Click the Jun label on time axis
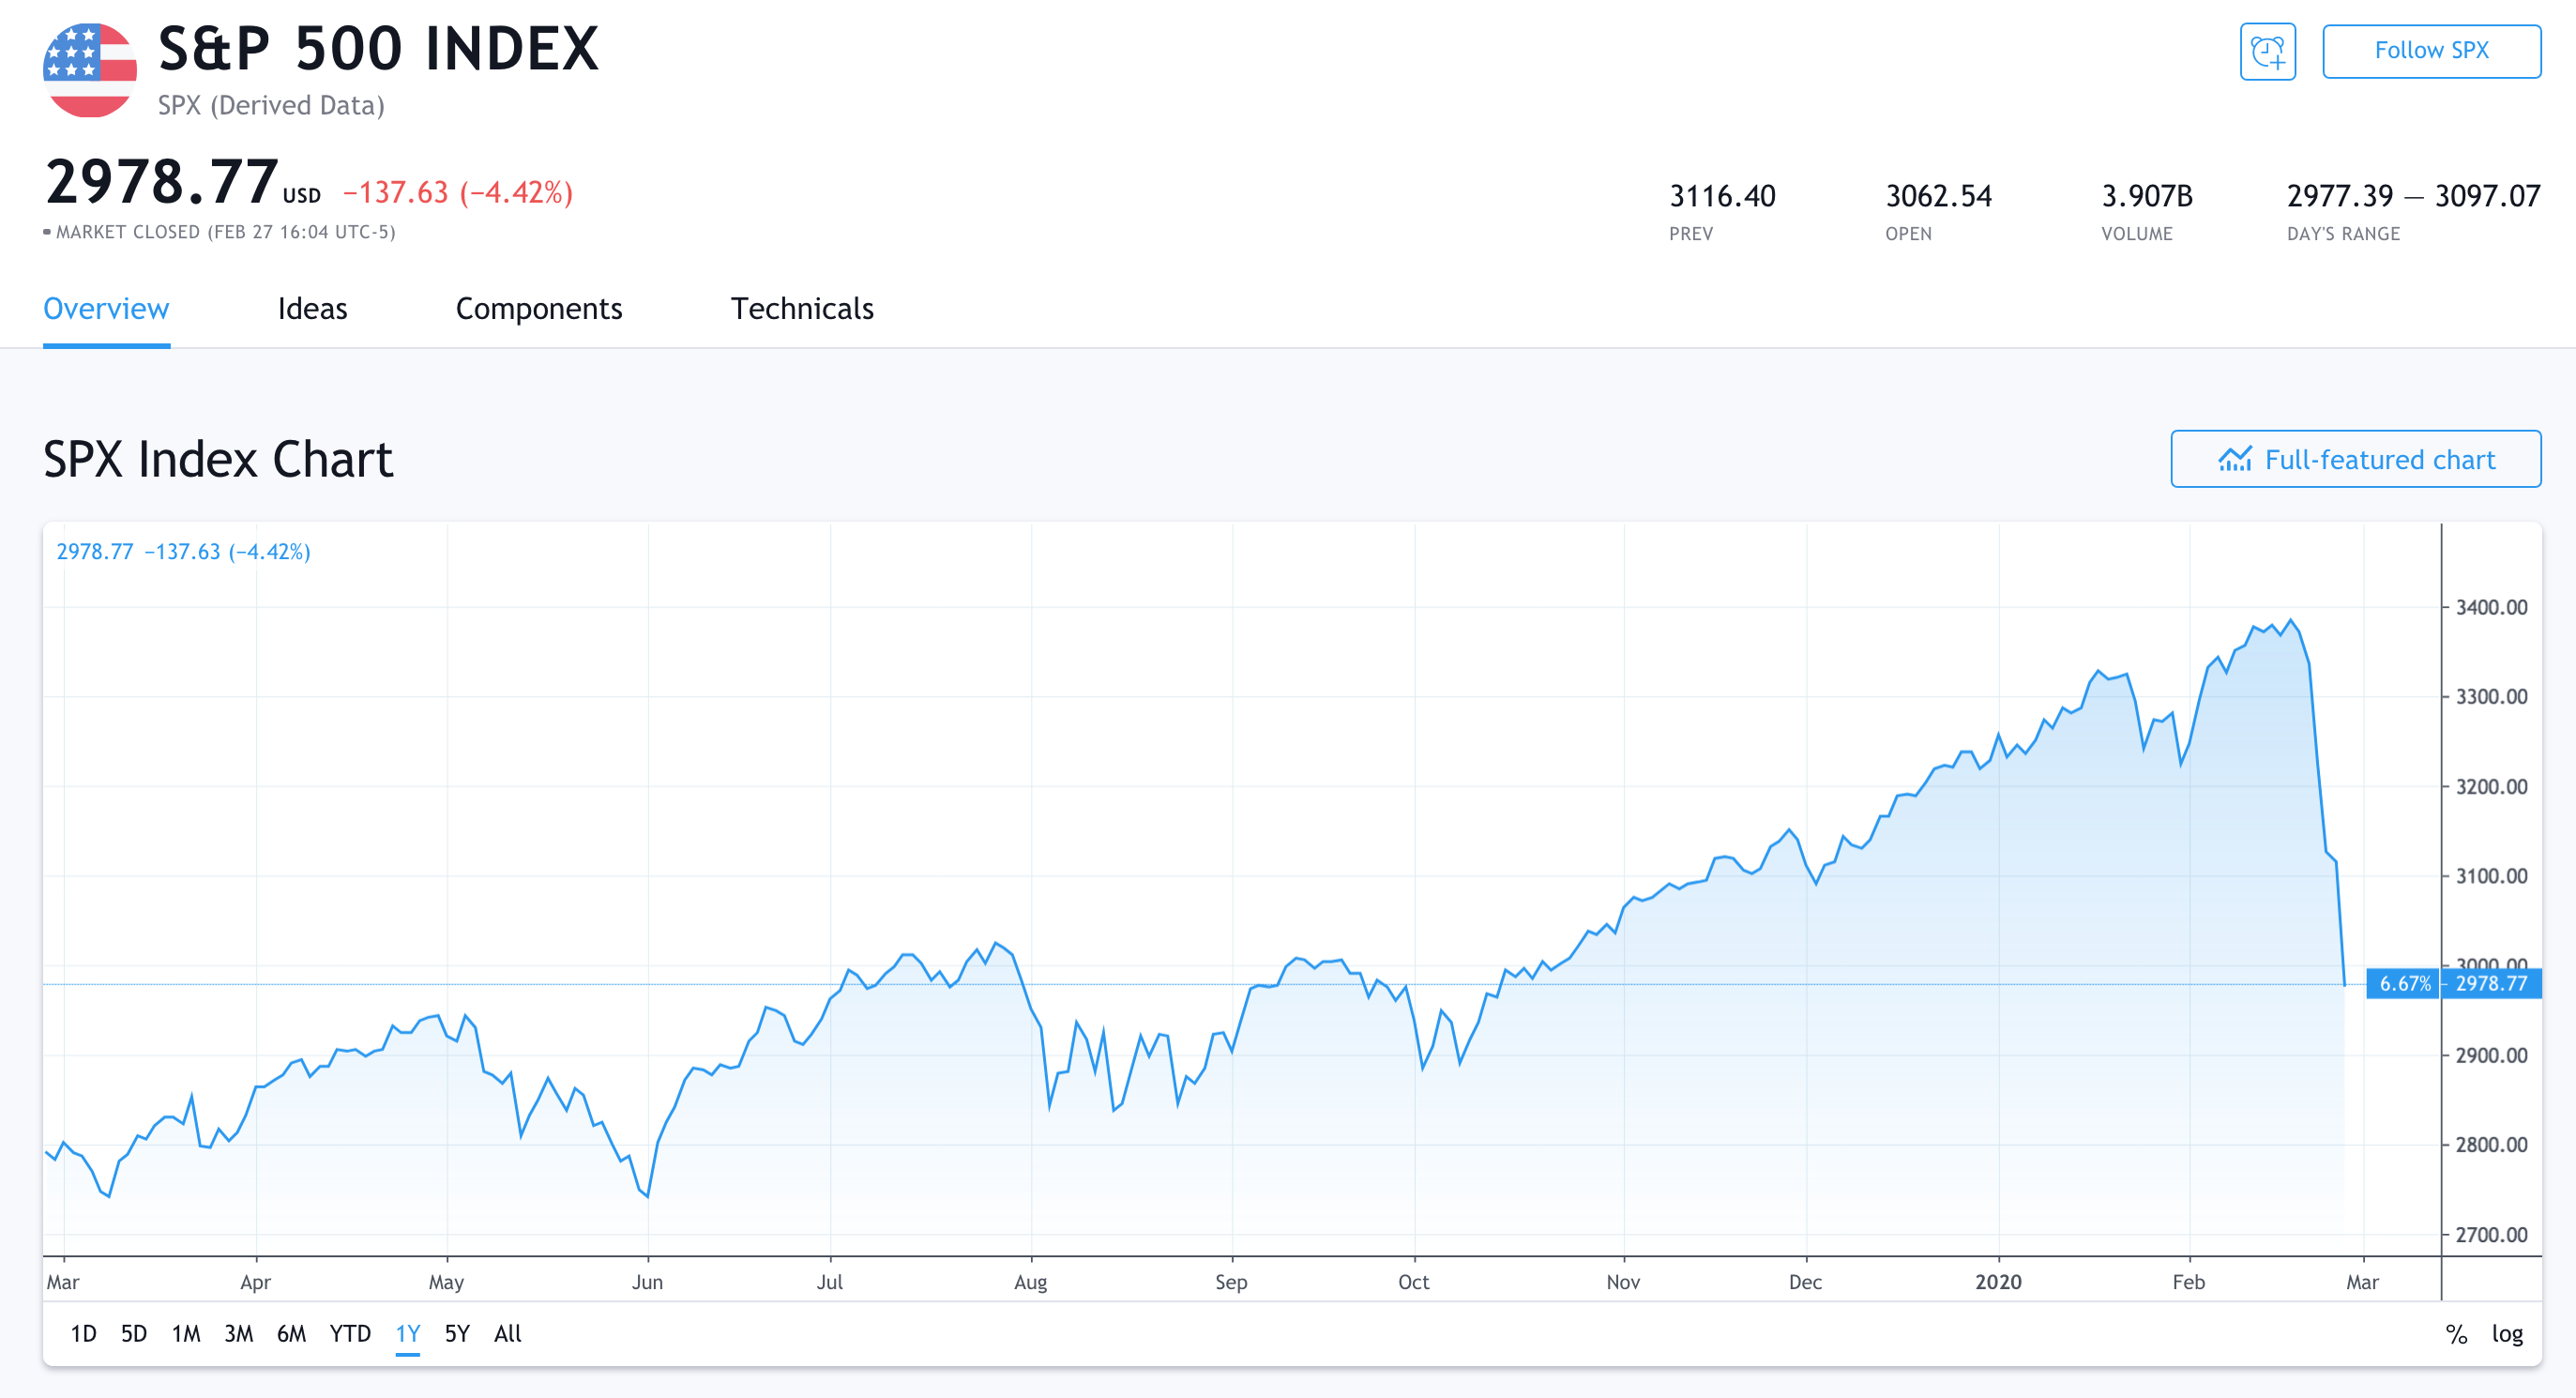Viewport: 2576px width, 1398px height. pos(647,1281)
